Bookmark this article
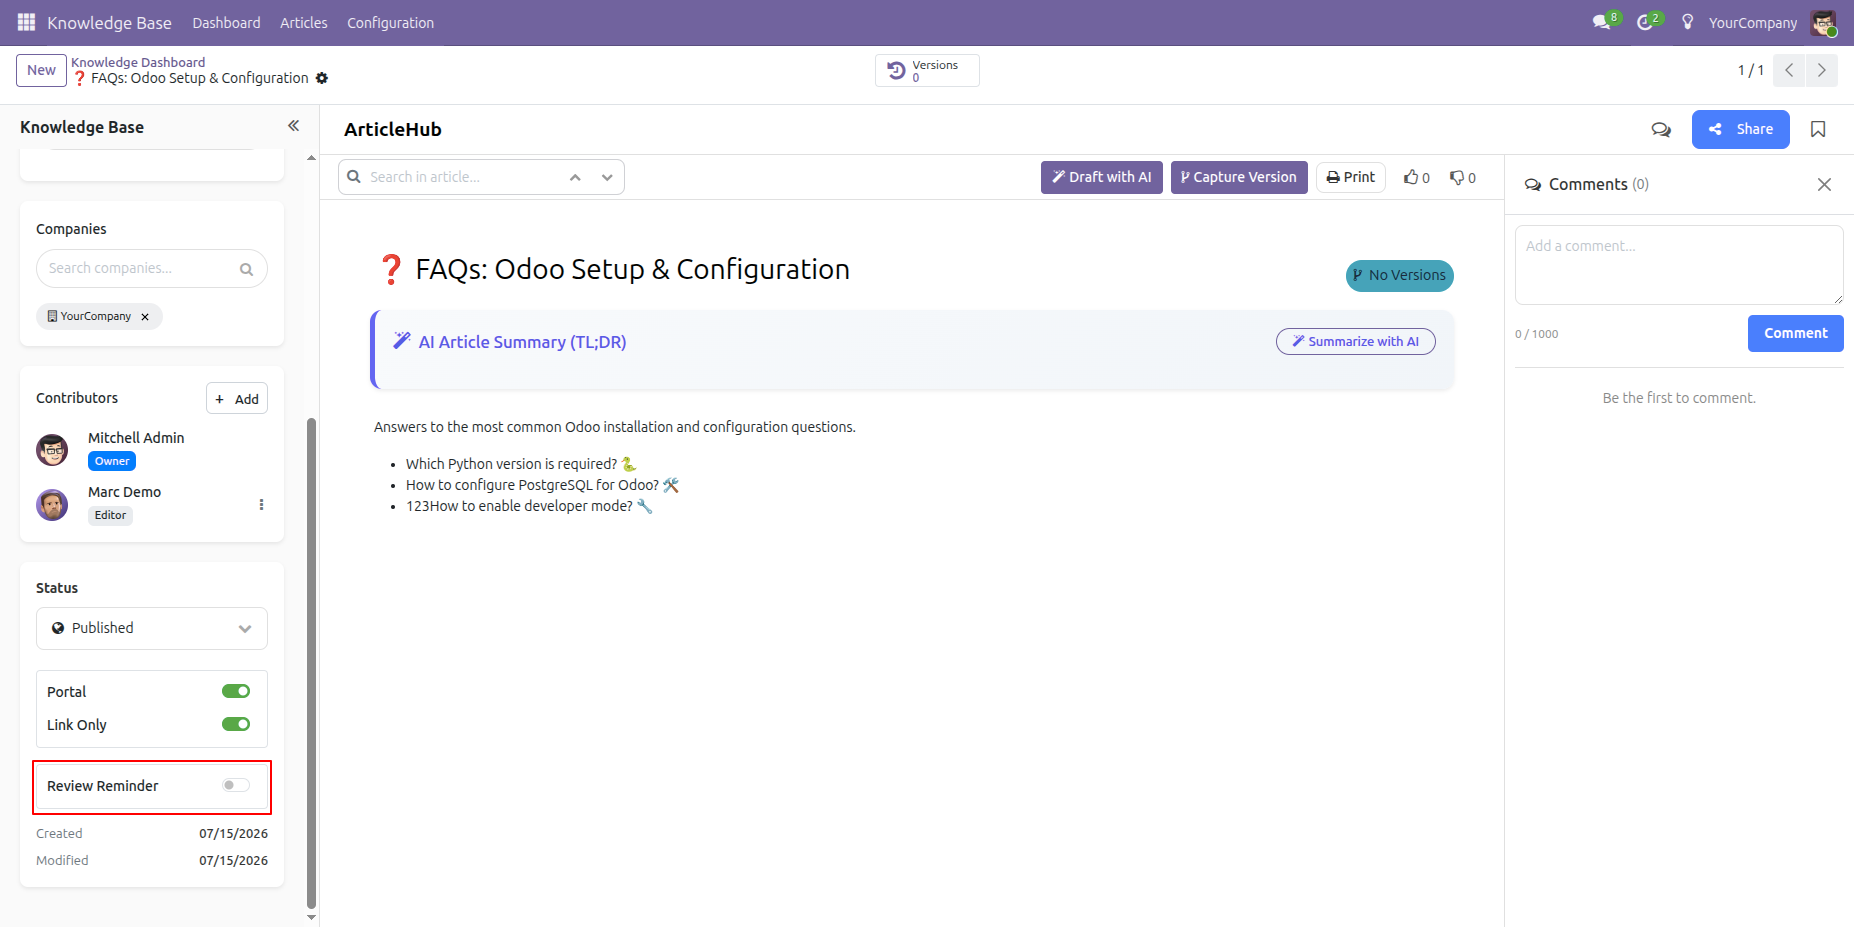This screenshot has height=927, width=1854. [x=1818, y=129]
